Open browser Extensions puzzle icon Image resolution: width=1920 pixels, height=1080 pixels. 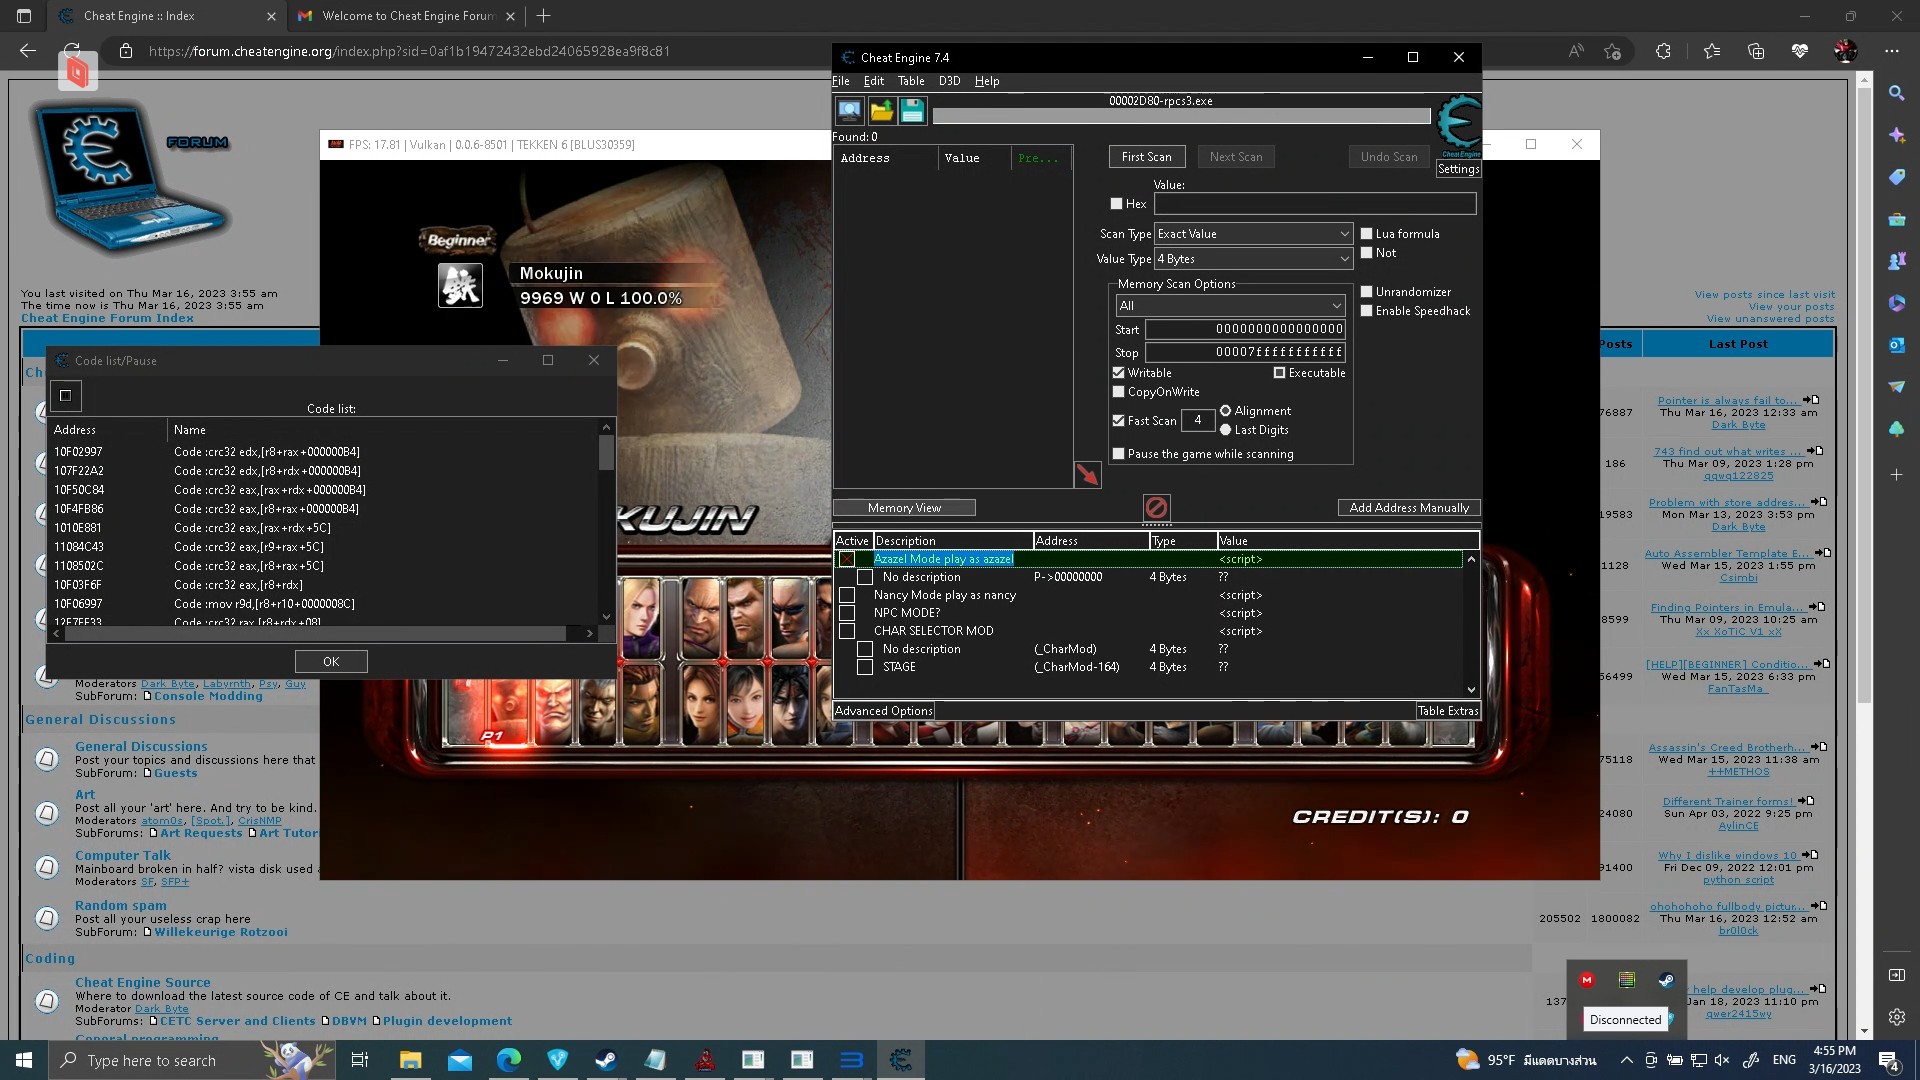(1663, 51)
